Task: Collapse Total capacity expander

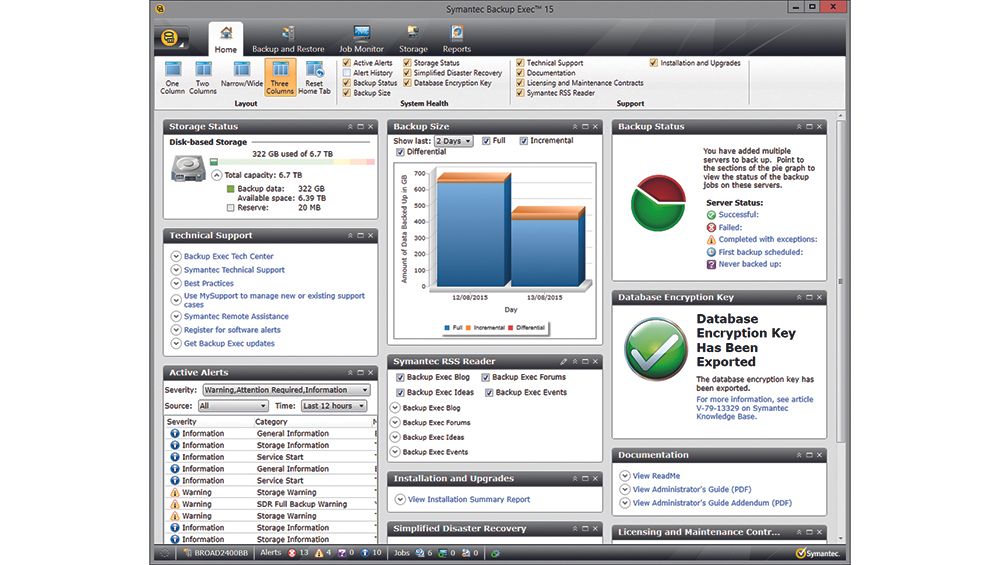Action: 216,175
